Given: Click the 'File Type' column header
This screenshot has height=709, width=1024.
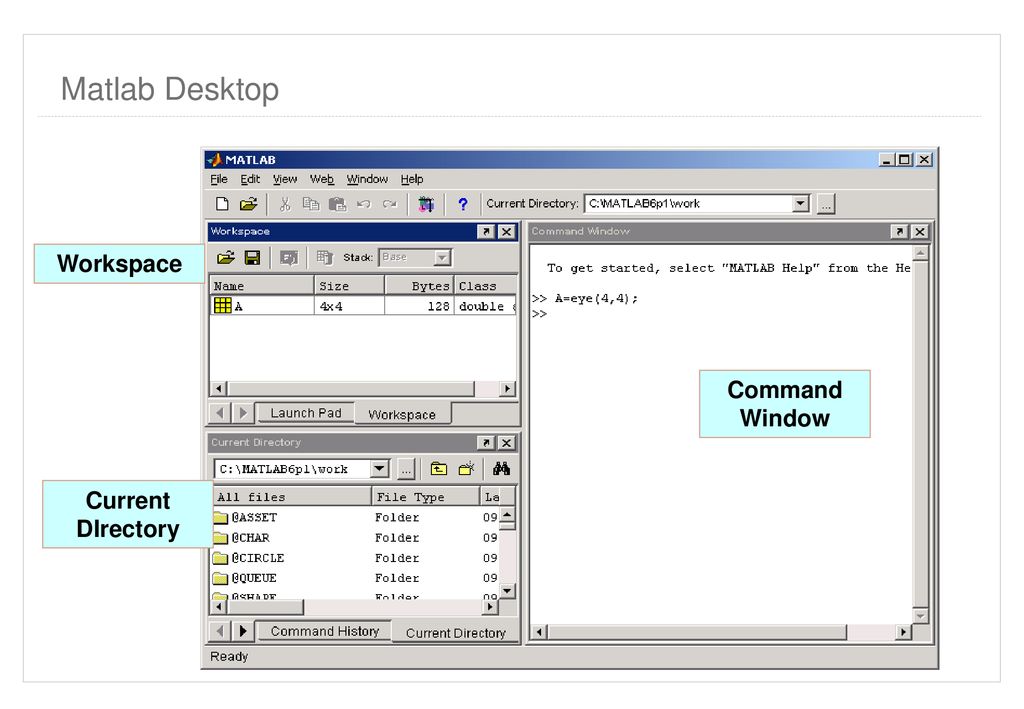Looking at the screenshot, I should point(426,497).
